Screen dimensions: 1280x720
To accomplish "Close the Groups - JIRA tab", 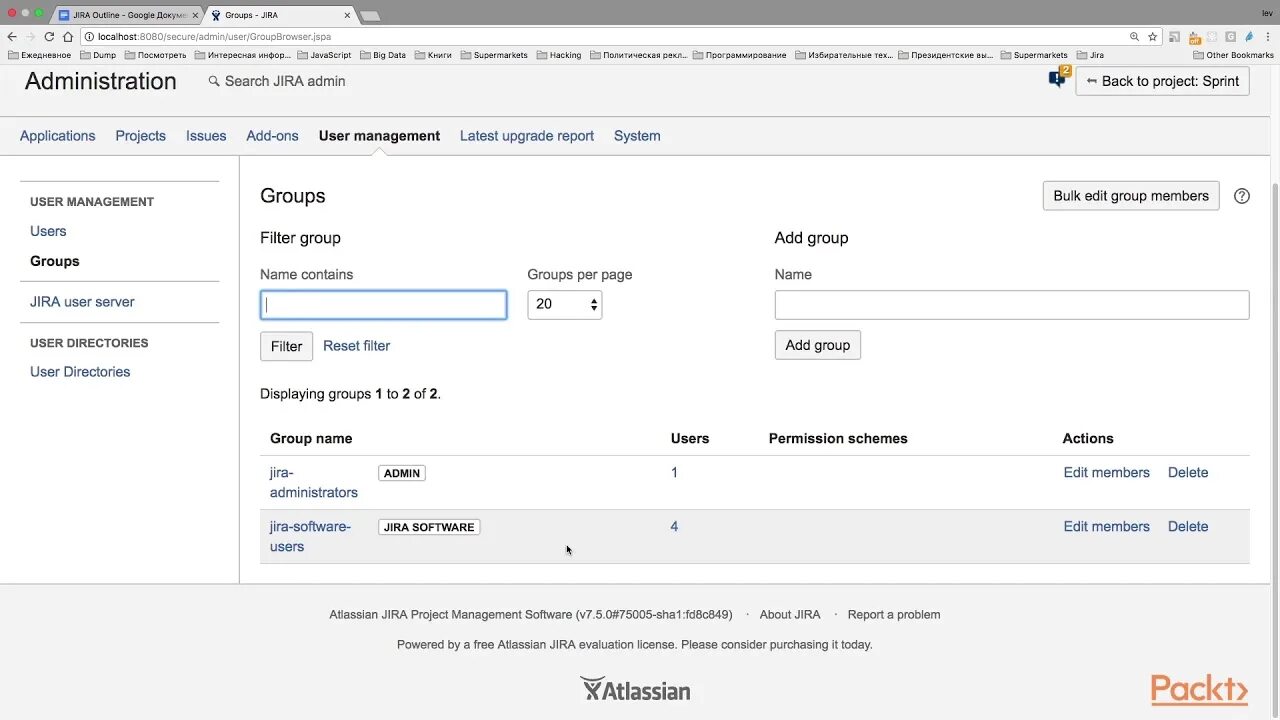I will [345, 15].
